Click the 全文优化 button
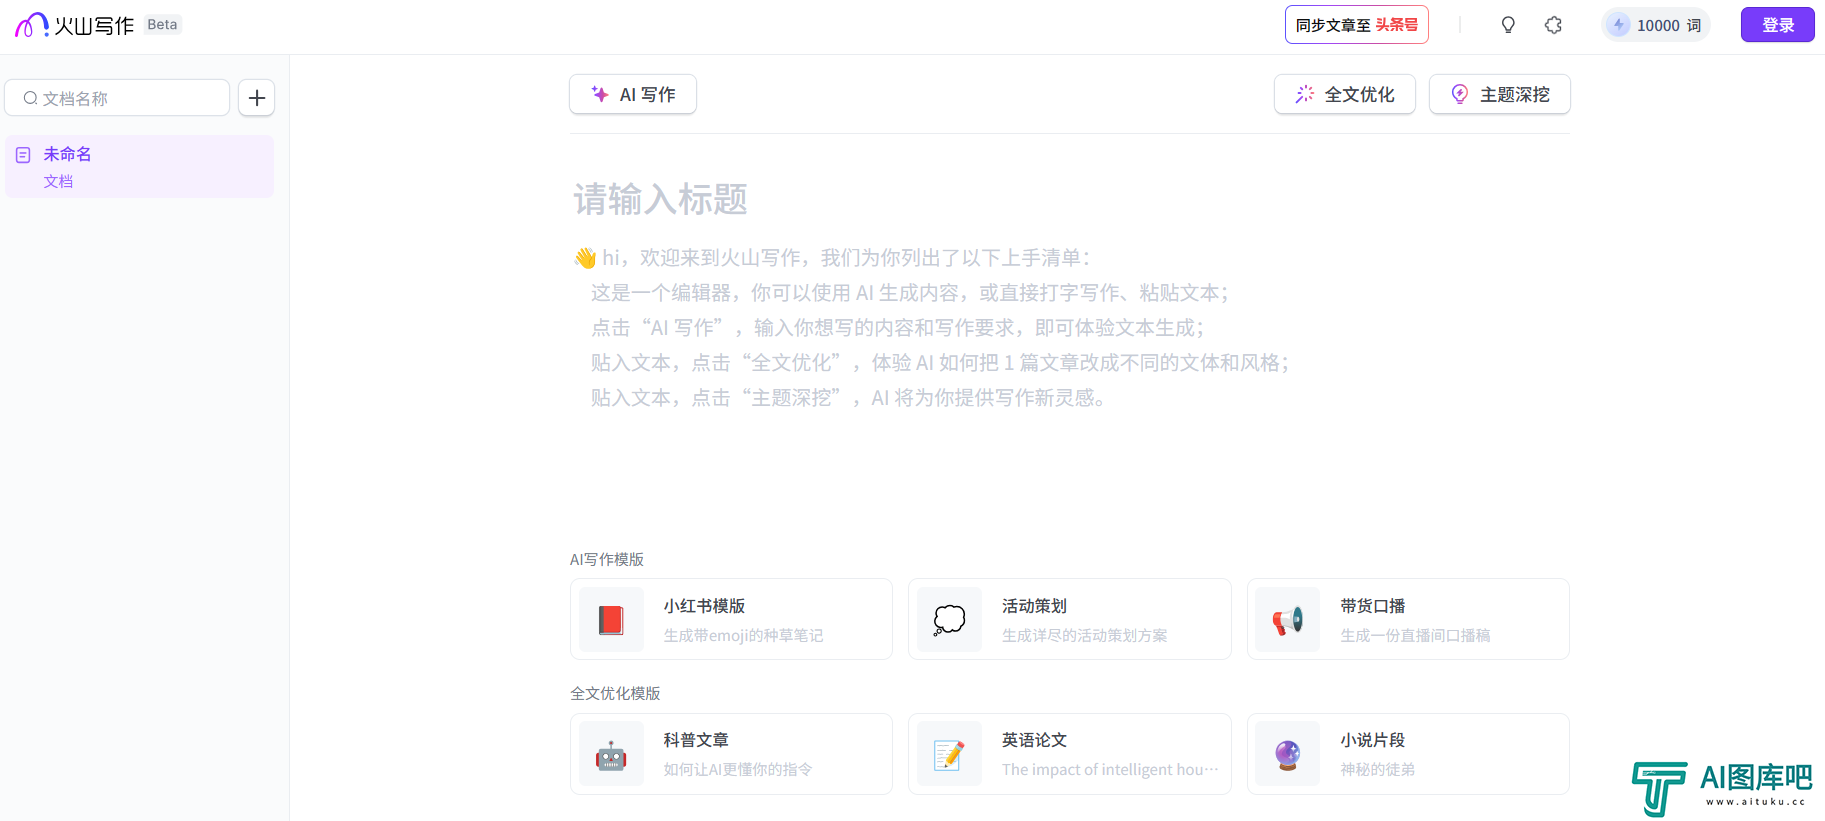The image size is (1825, 821). 1344,94
